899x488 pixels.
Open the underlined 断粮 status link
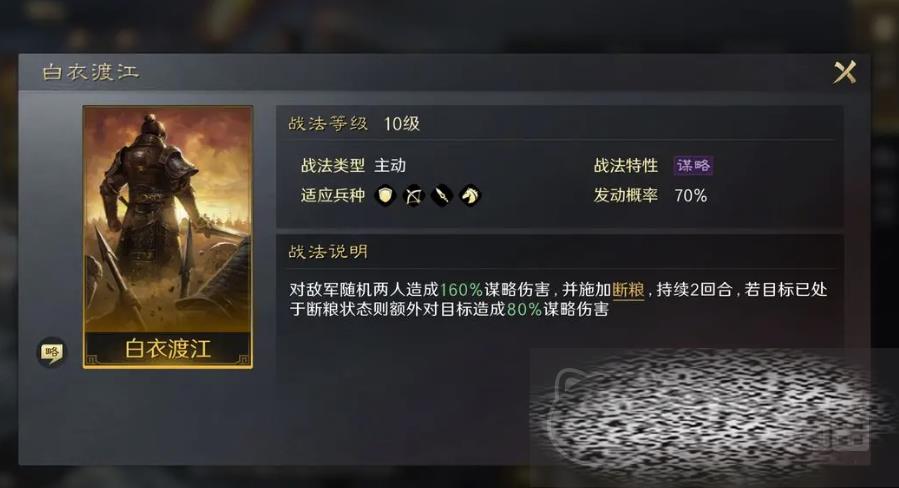point(628,290)
